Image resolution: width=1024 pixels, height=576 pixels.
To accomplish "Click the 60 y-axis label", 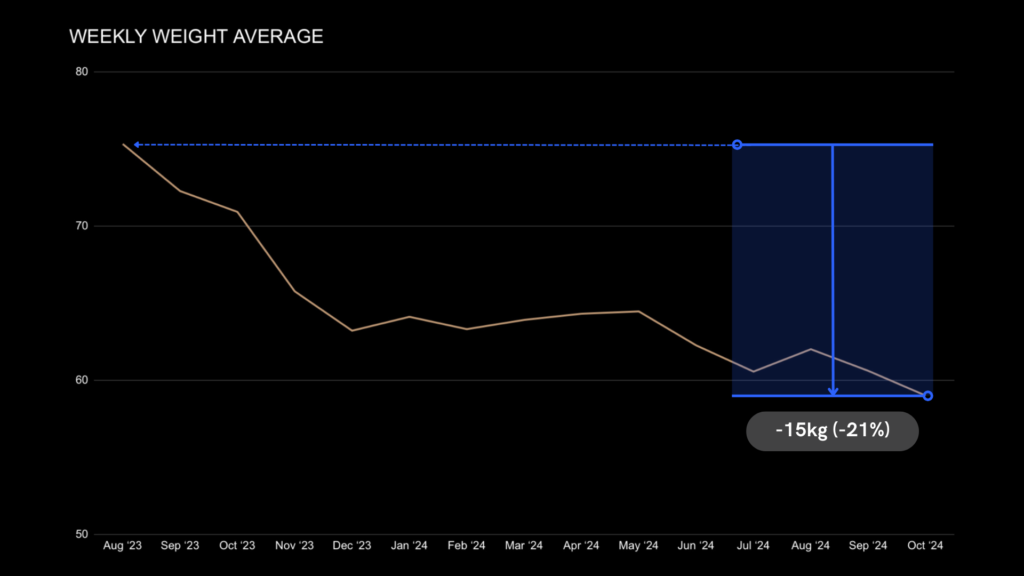I will coord(82,380).
